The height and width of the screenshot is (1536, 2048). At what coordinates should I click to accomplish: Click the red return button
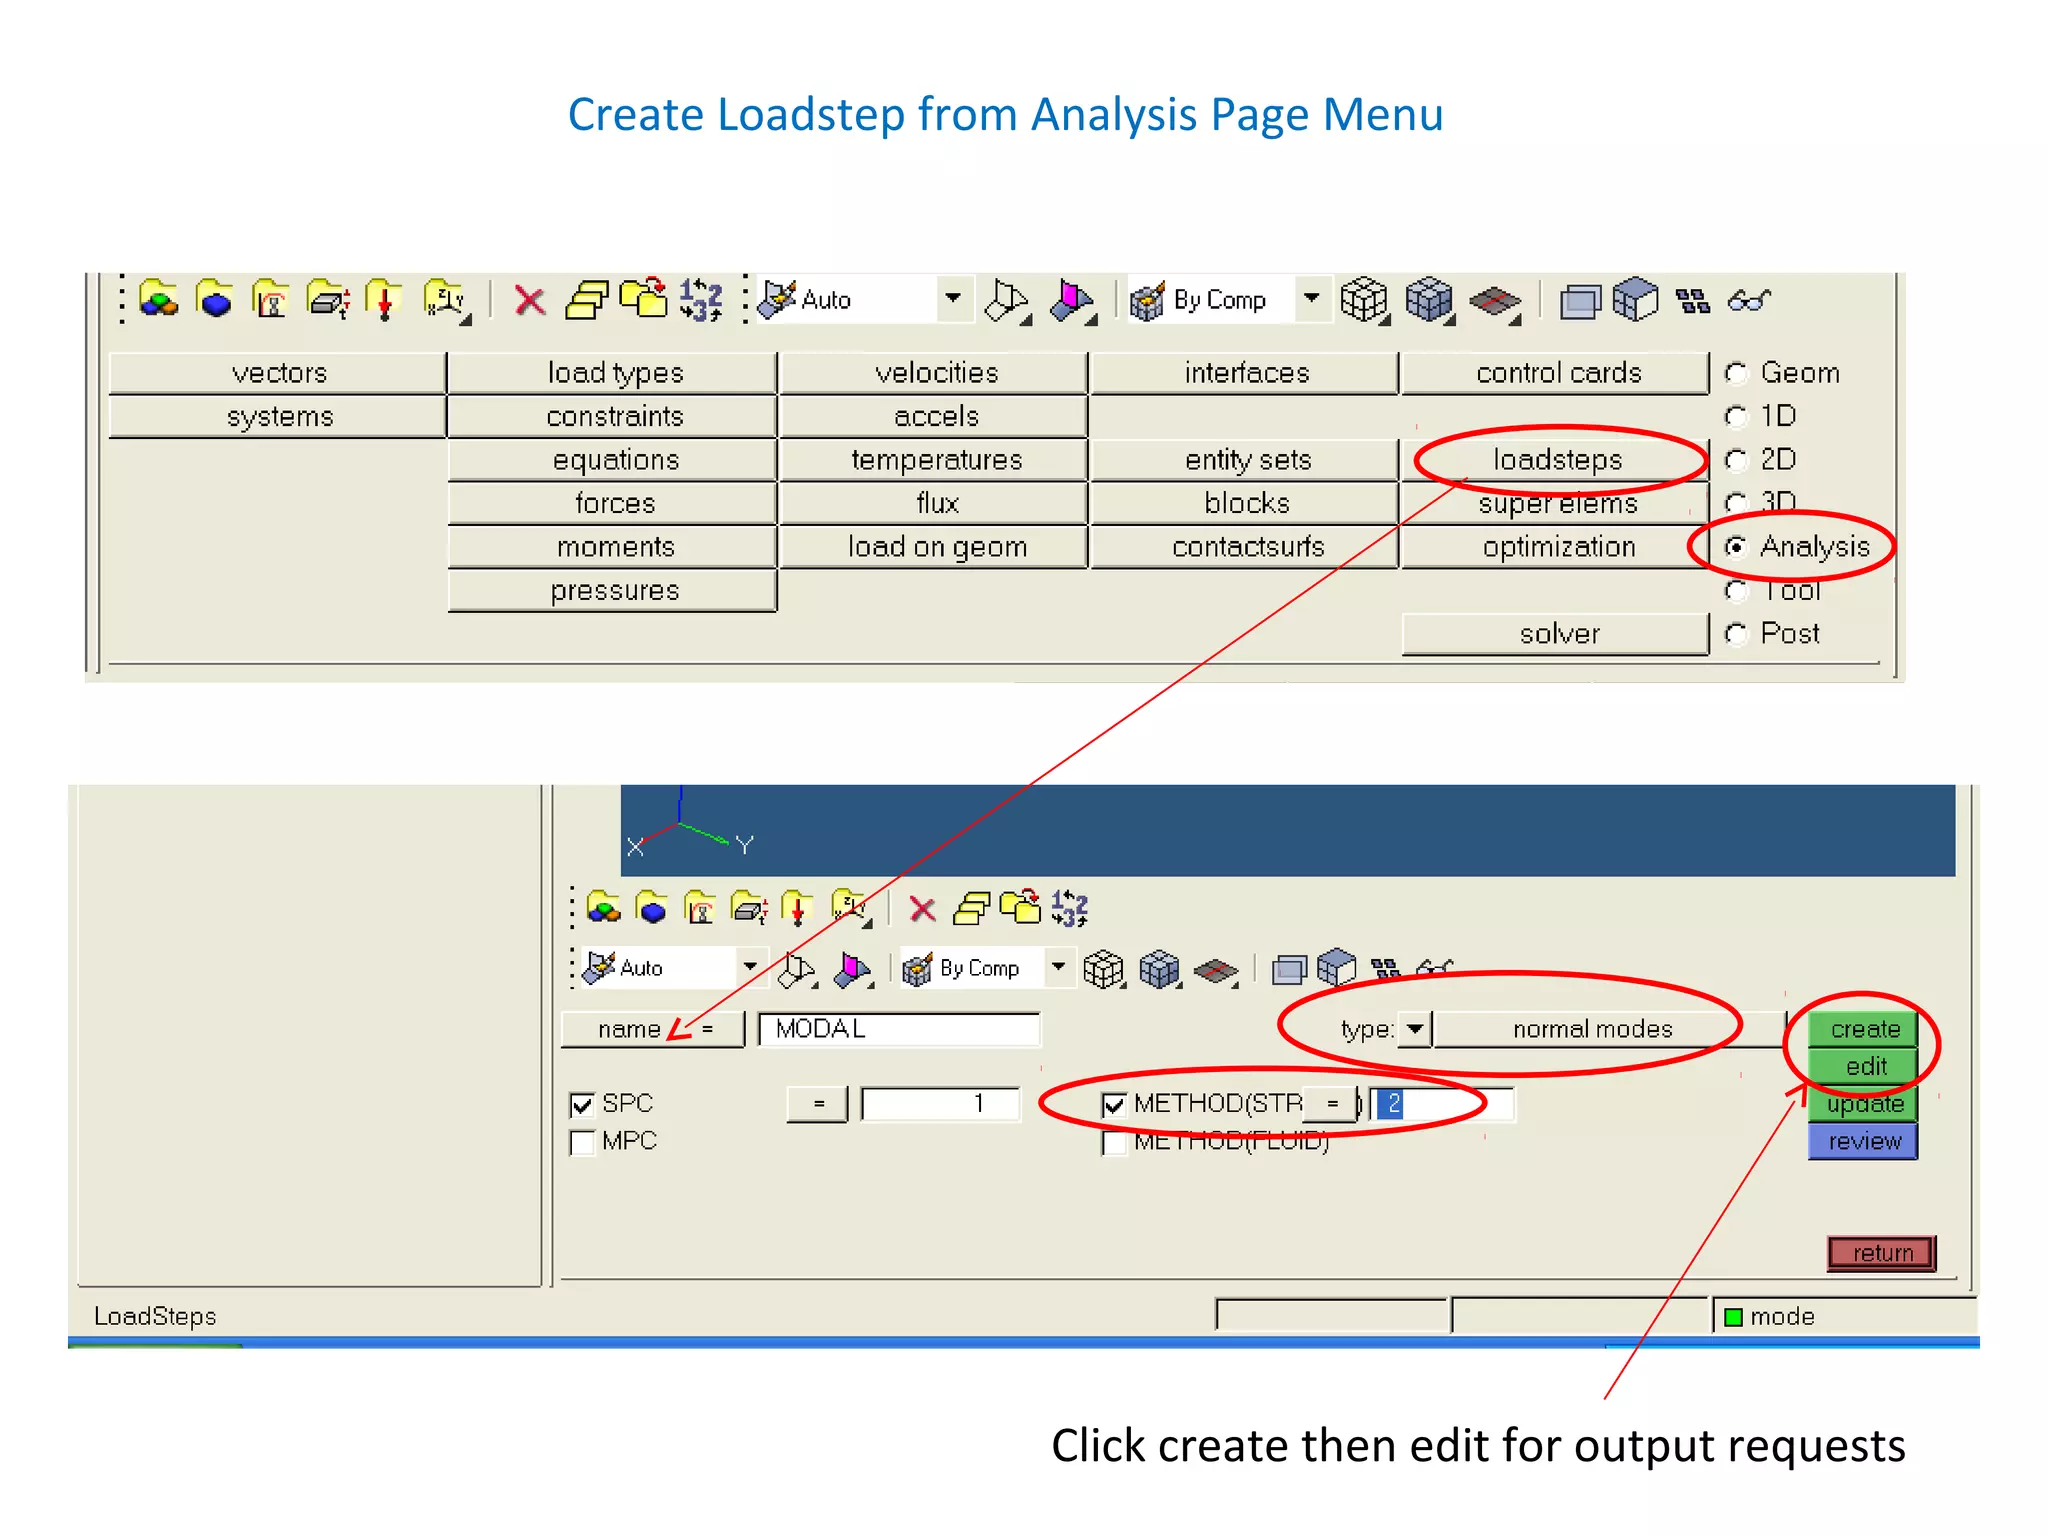[1881, 1253]
